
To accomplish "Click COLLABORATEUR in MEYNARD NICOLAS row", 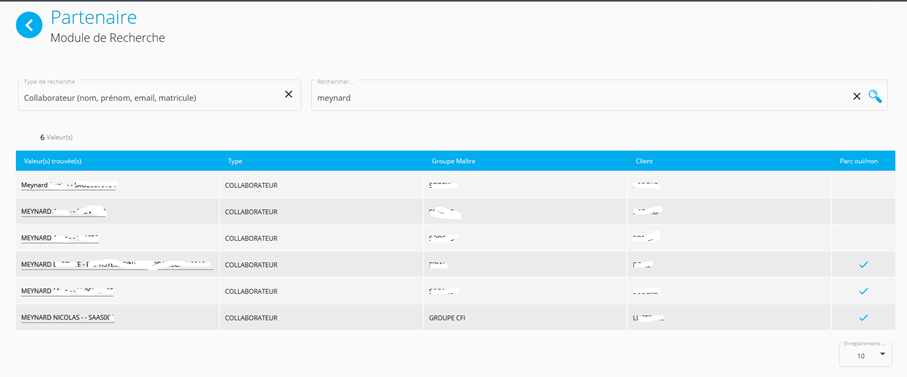I will pyautogui.click(x=251, y=317).
